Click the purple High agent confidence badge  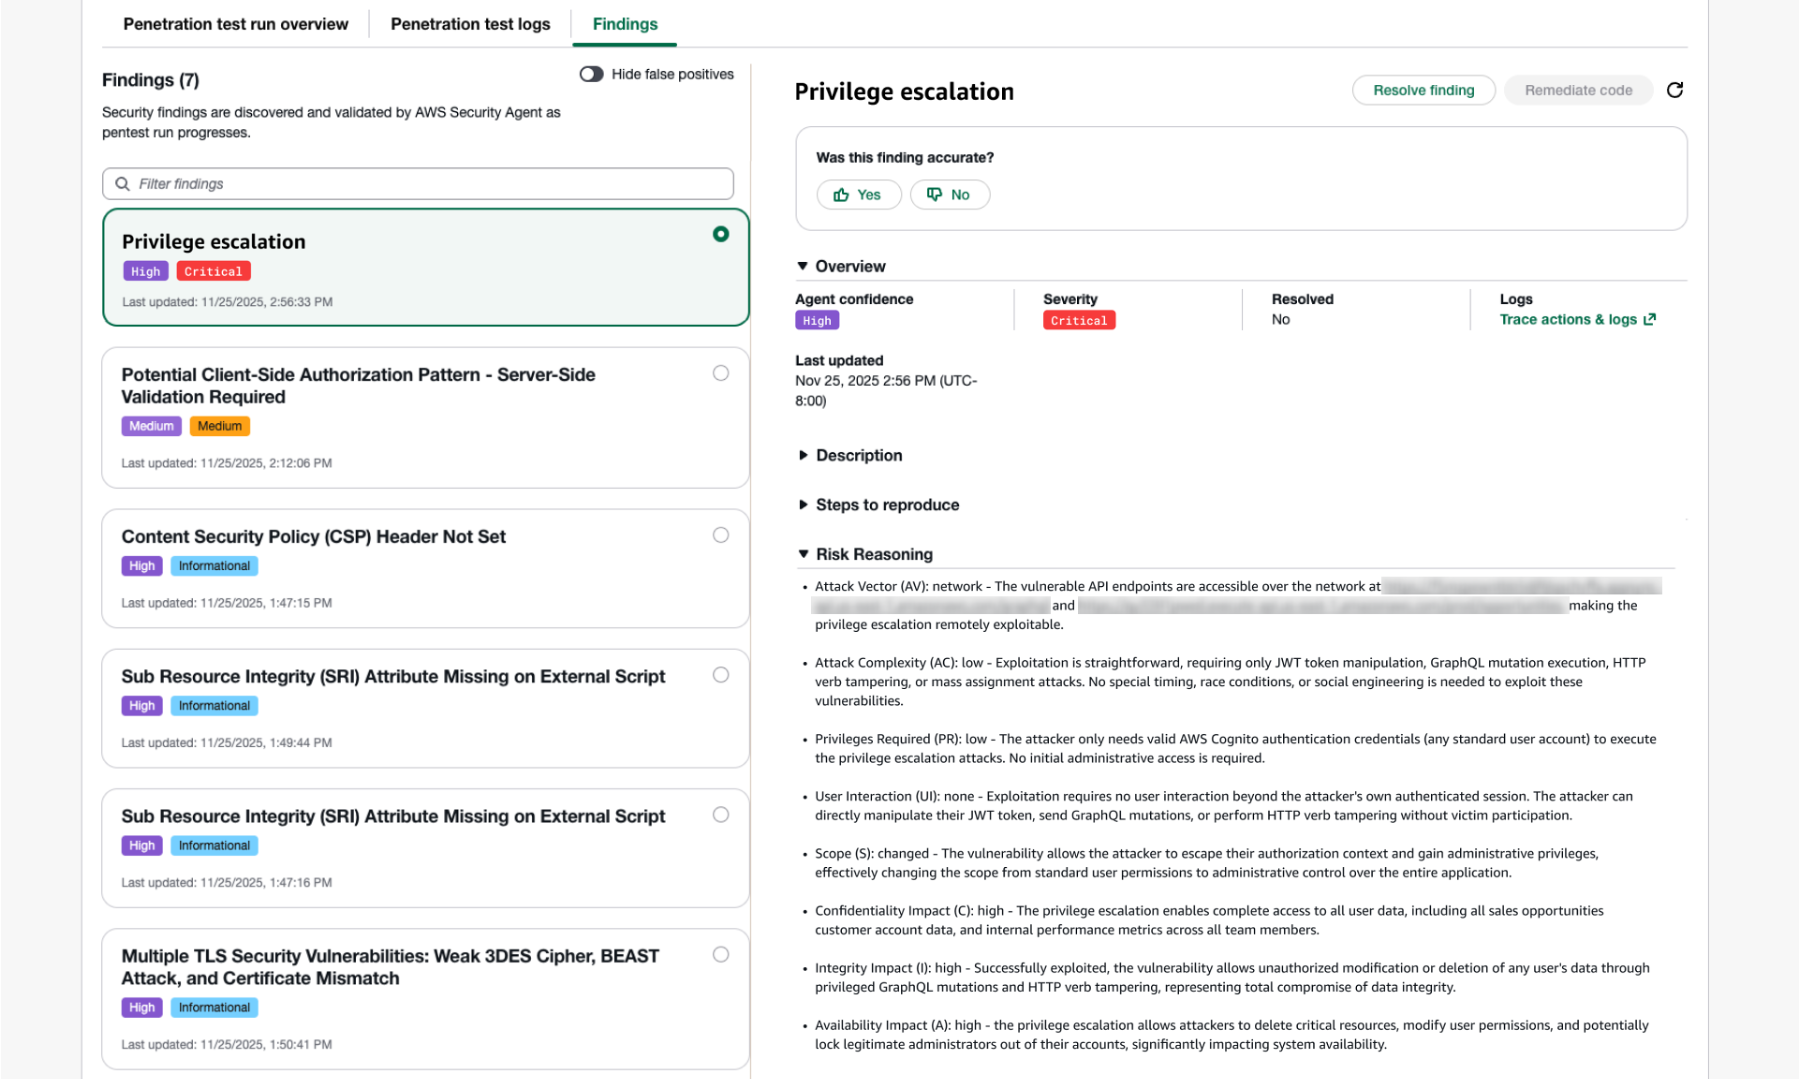(x=817, y=321)
